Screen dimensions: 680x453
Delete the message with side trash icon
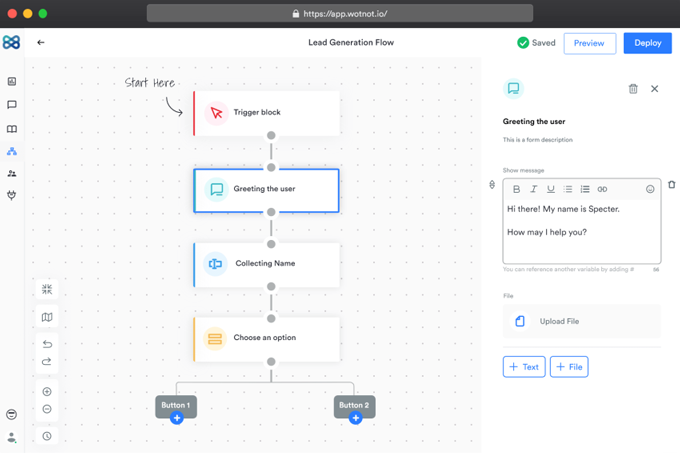[x=672, y=184]
